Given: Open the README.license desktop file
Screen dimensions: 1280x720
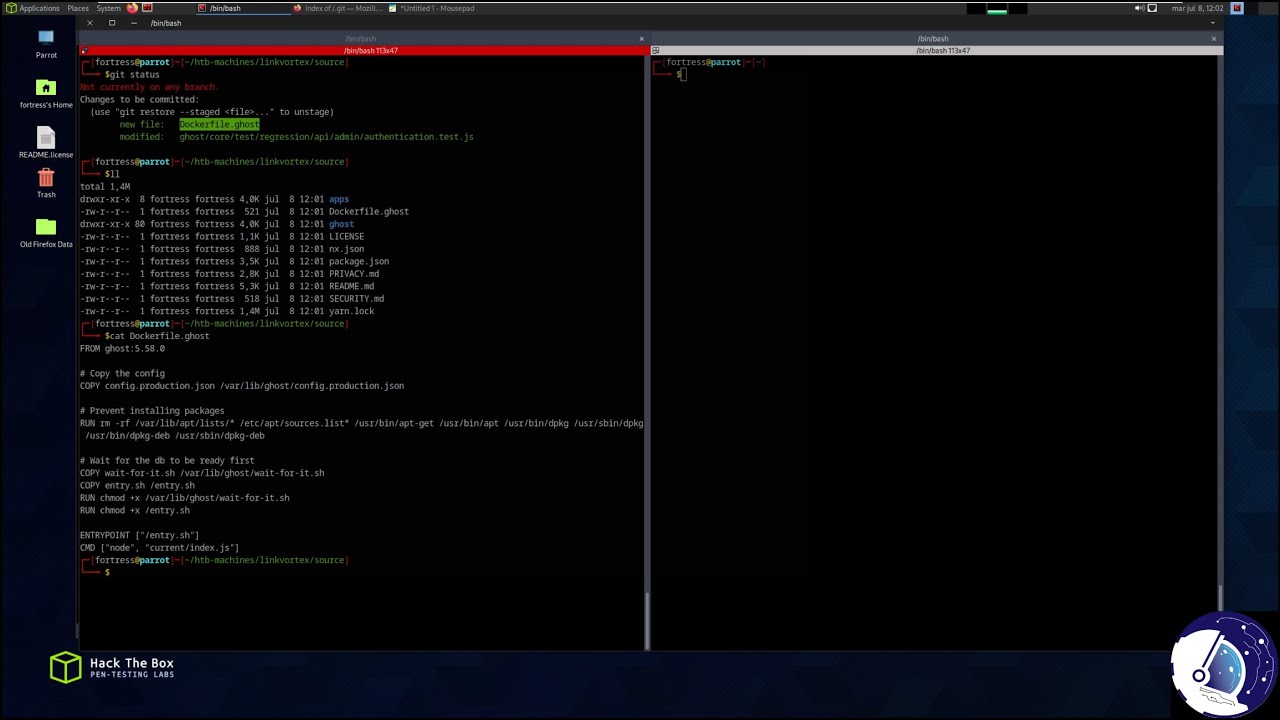Looking at the screenshot, I should 46,143.
